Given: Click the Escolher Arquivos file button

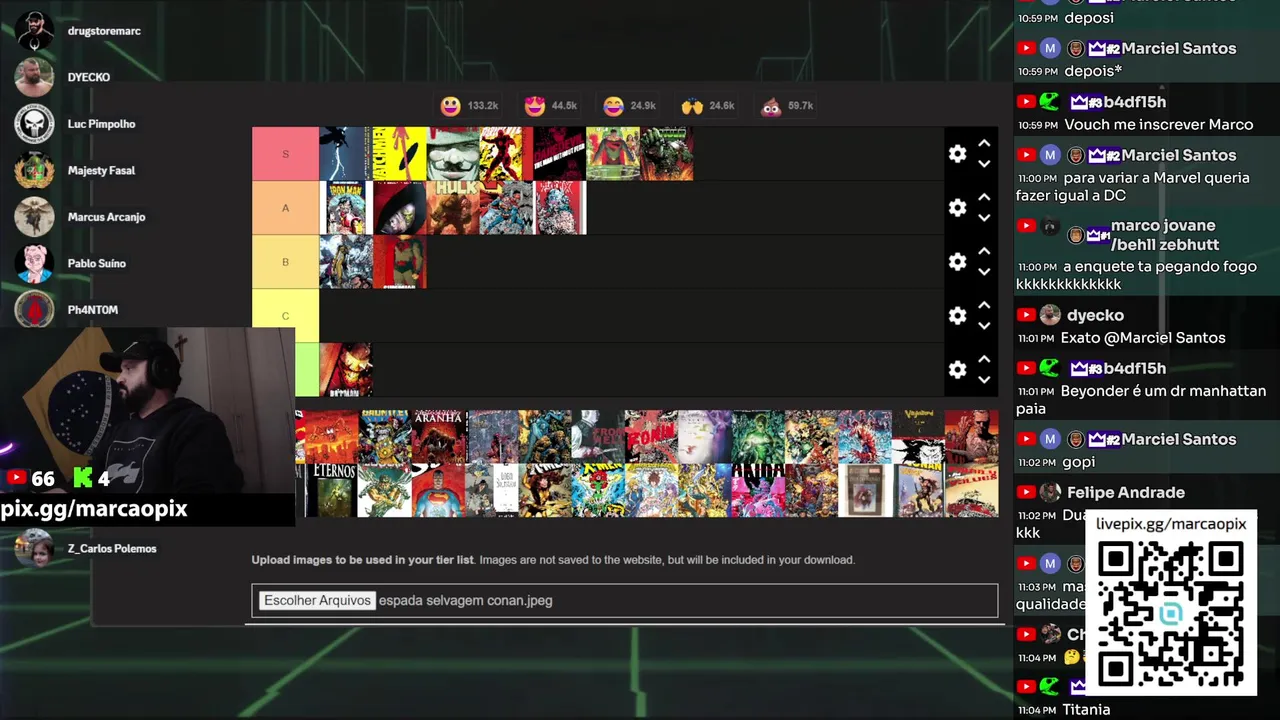Looking at the screenshot, I should (317, 600).
